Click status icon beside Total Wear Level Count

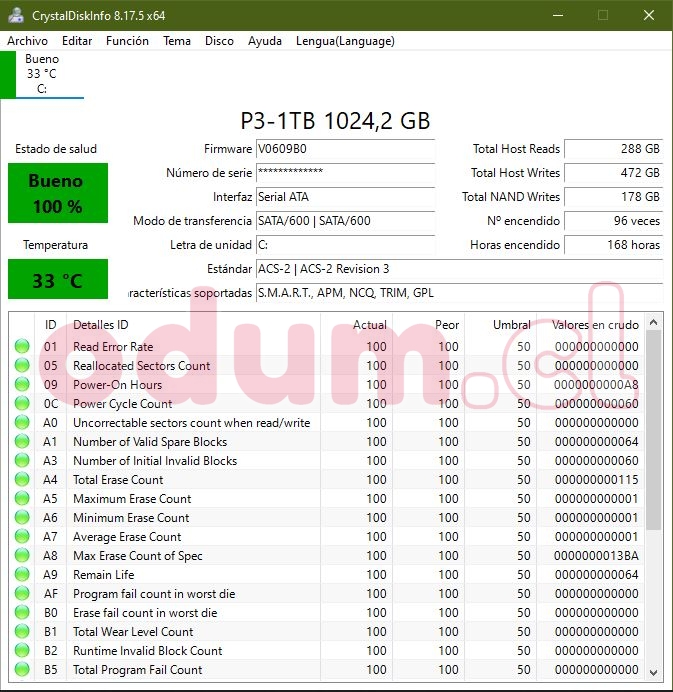(x=22, y=632)
